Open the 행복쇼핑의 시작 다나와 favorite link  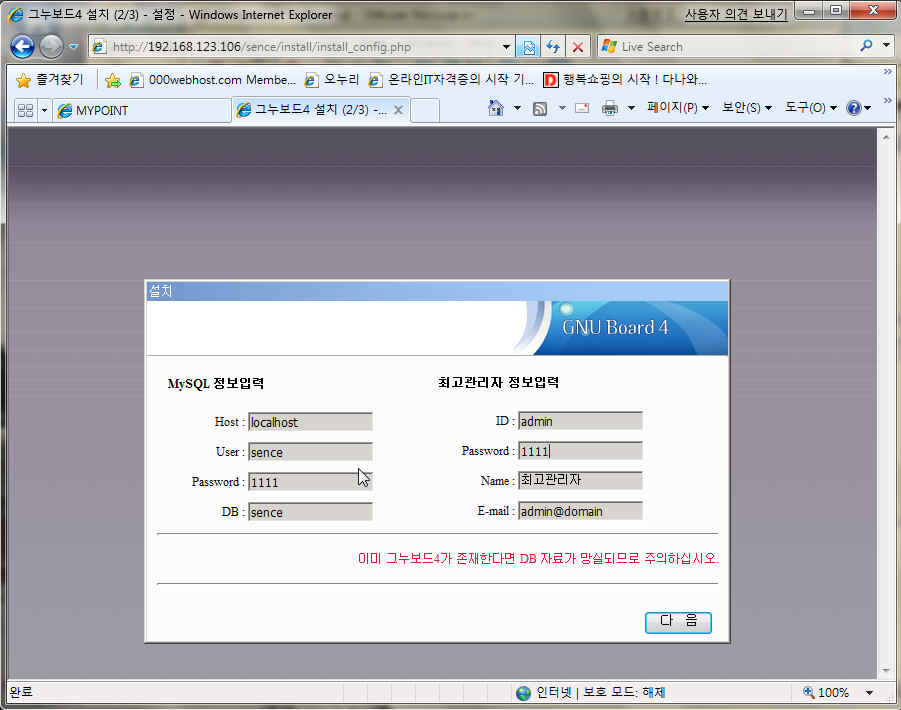click(625, 80)
